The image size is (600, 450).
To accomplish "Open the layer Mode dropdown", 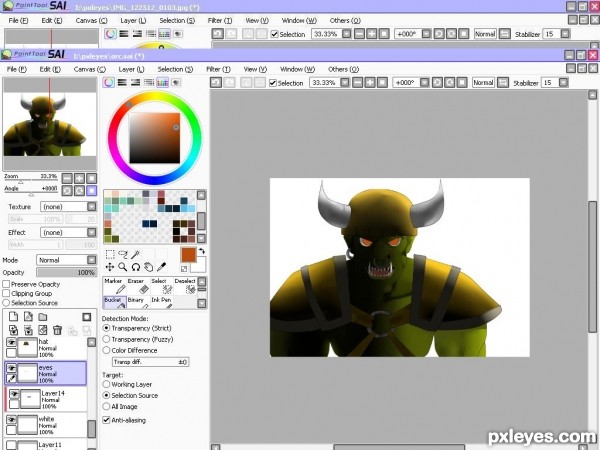I will coord(91,260).
